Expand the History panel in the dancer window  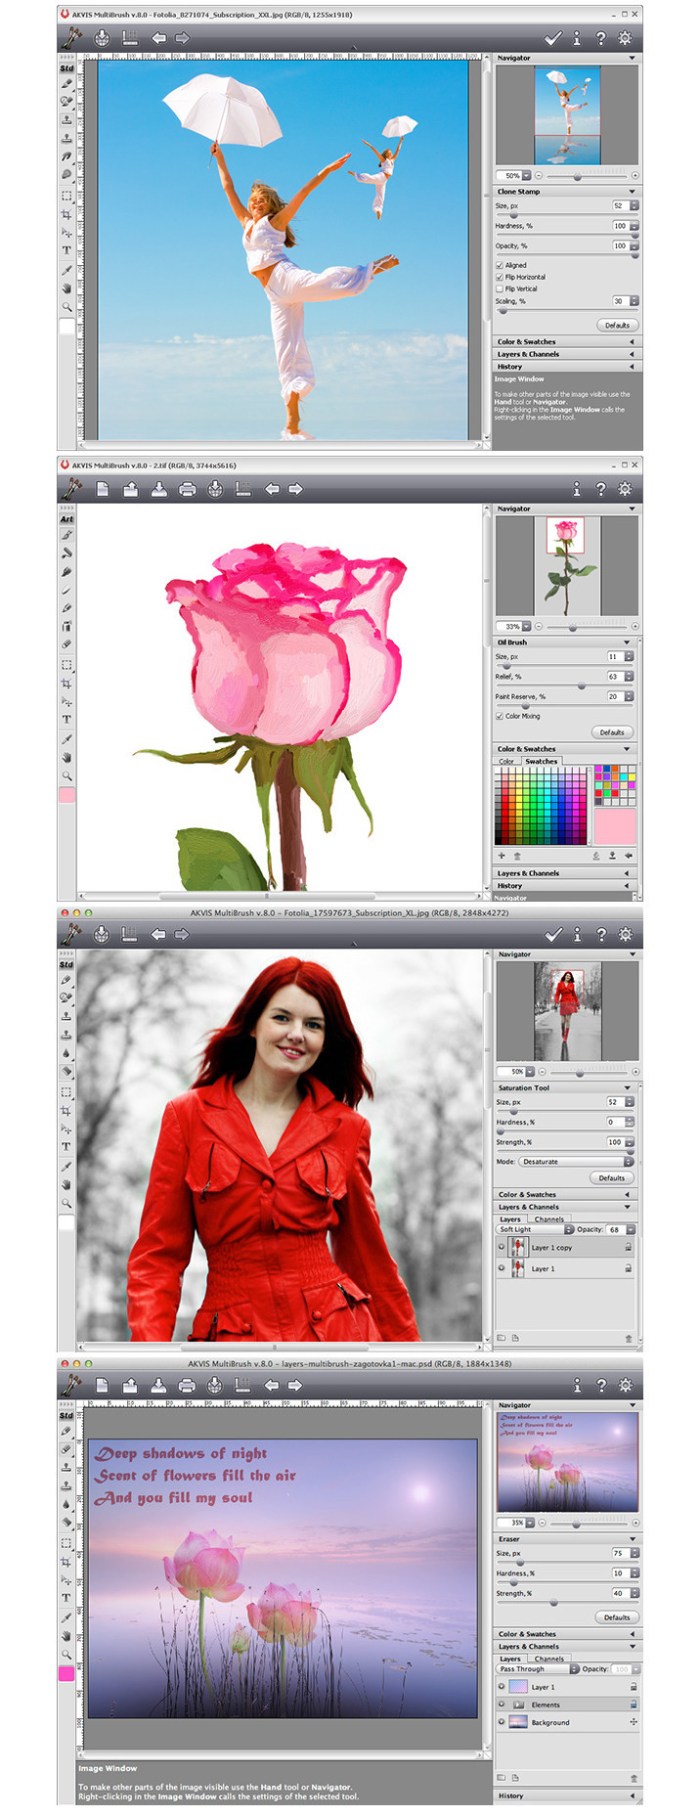[x=566, y=366]
